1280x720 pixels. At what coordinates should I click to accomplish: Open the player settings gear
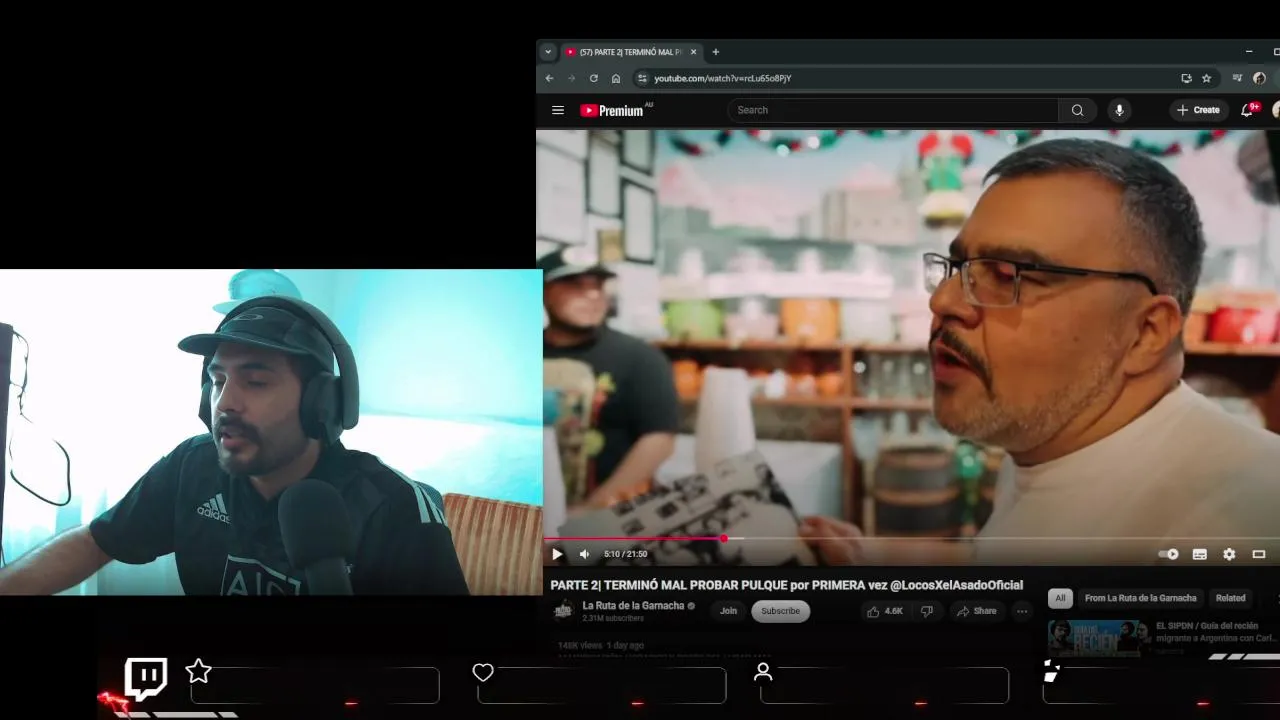coord(1229,554)
